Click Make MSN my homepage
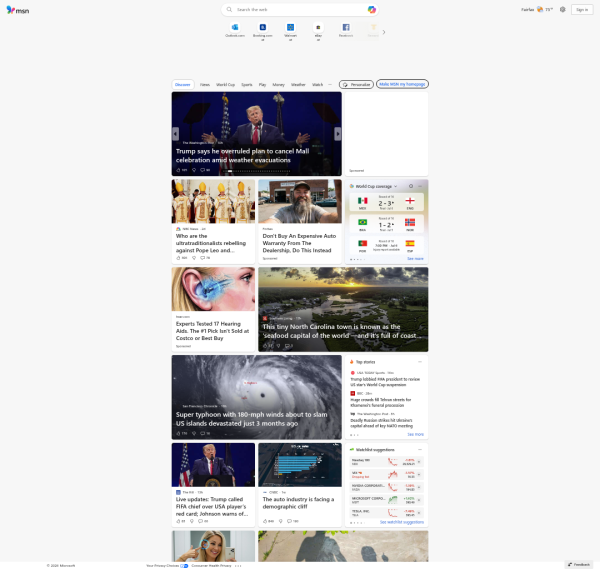 [x=402, y=84]
